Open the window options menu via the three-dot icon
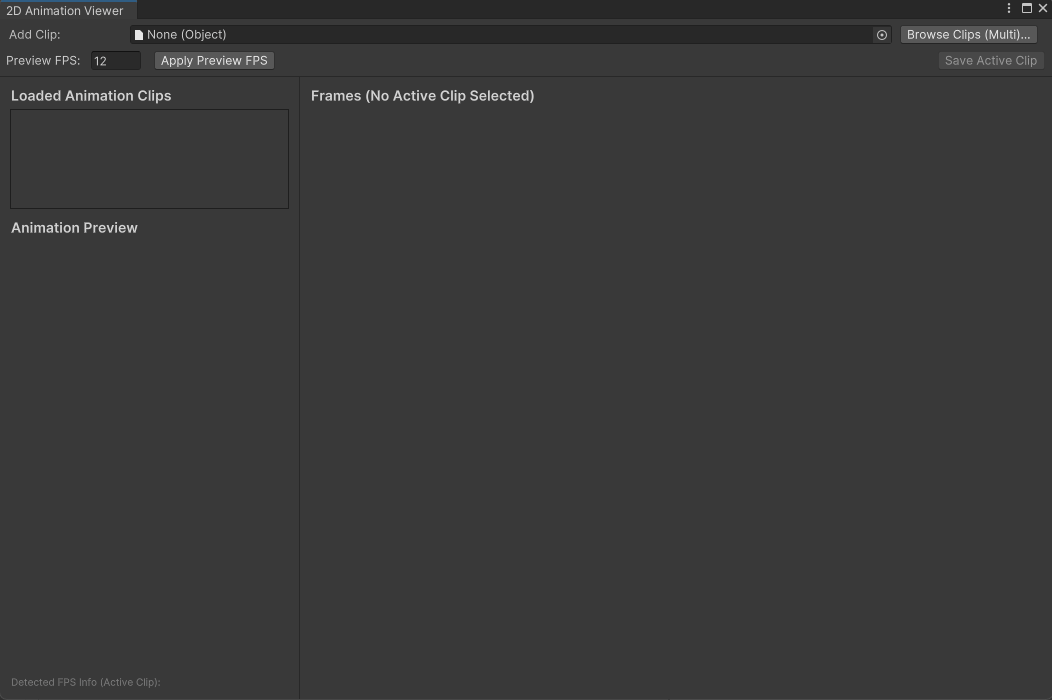The height and width of the screenshot is (700, 1052). click(1008, 8)
